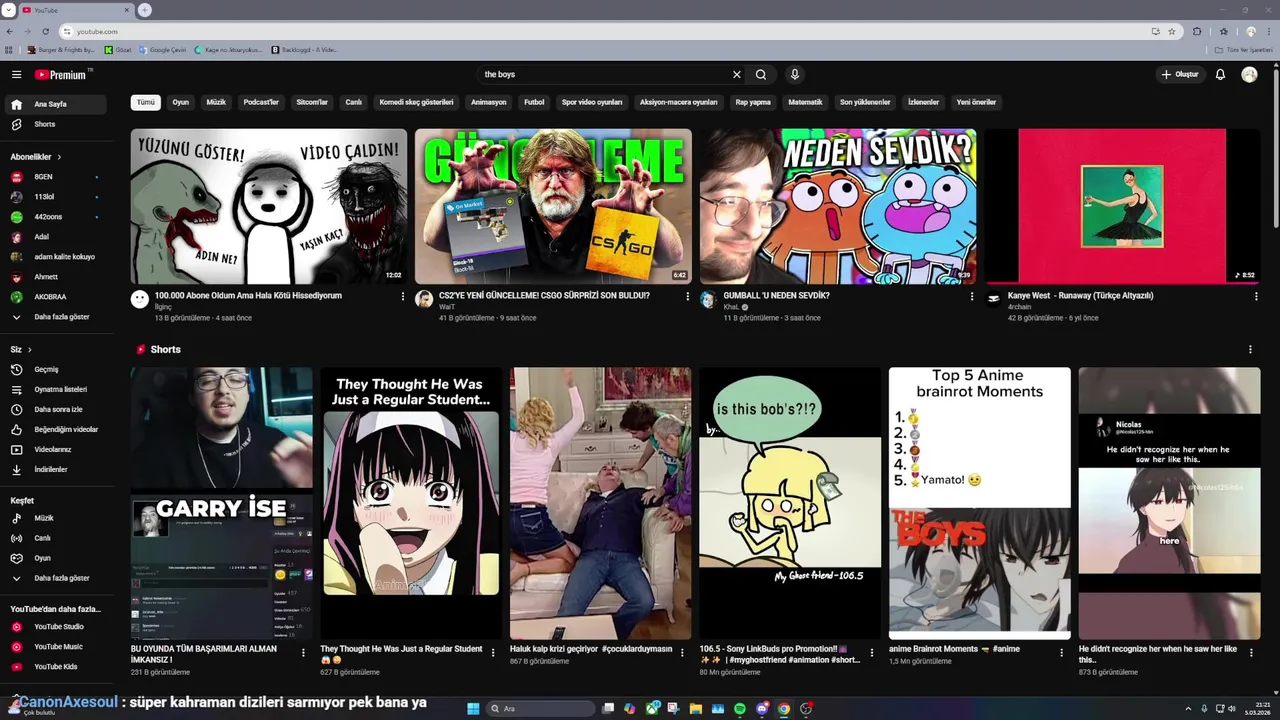
Task: Open YouTube Studio link in sidebar
Action: 57,627
